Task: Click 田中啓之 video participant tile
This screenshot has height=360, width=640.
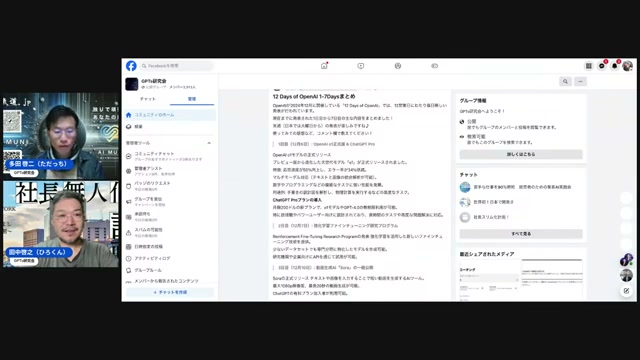Action: [x=61, y=224]
